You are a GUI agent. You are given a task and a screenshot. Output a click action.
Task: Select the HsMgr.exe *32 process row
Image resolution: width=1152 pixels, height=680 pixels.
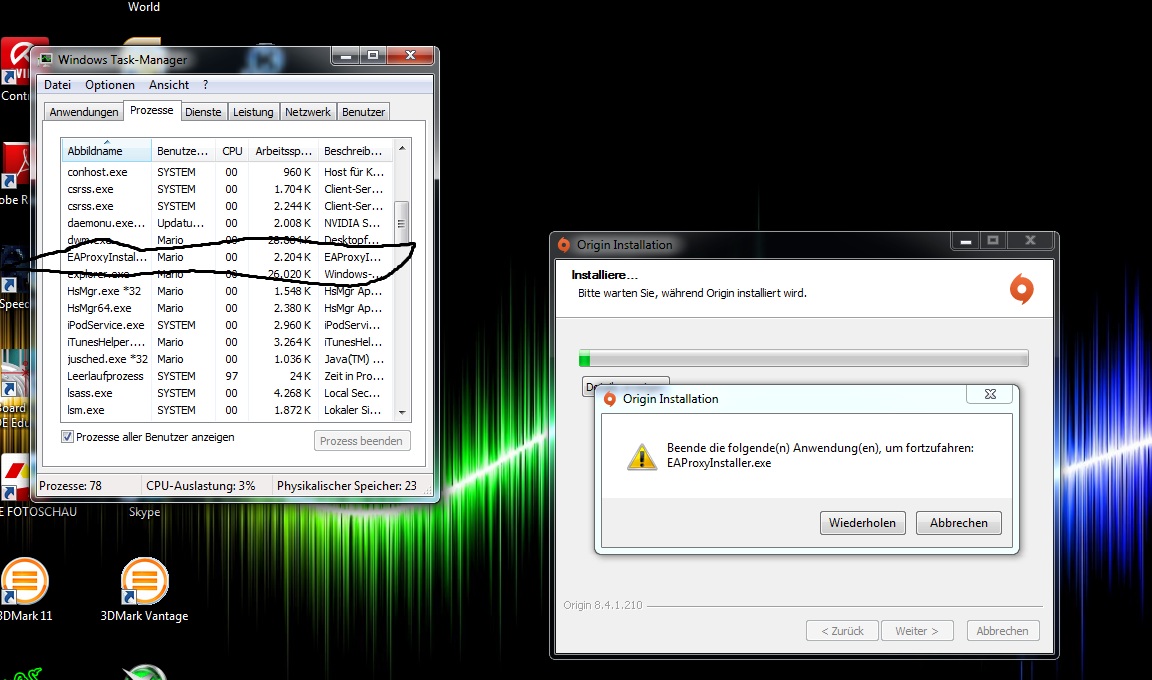[x=228, y=292]
